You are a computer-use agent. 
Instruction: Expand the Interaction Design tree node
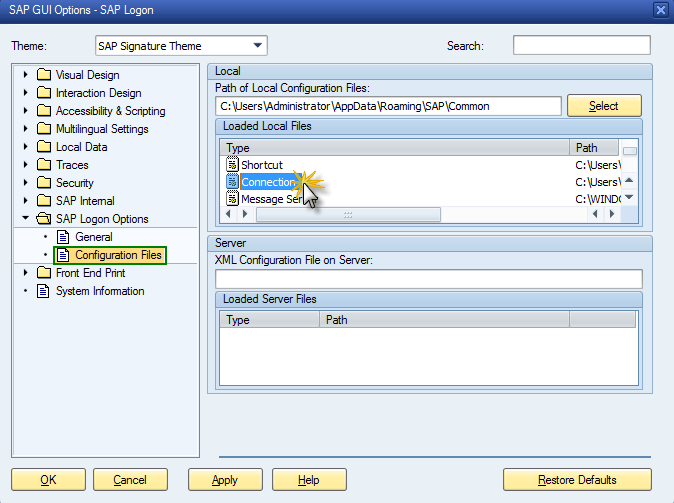[26, 92]
